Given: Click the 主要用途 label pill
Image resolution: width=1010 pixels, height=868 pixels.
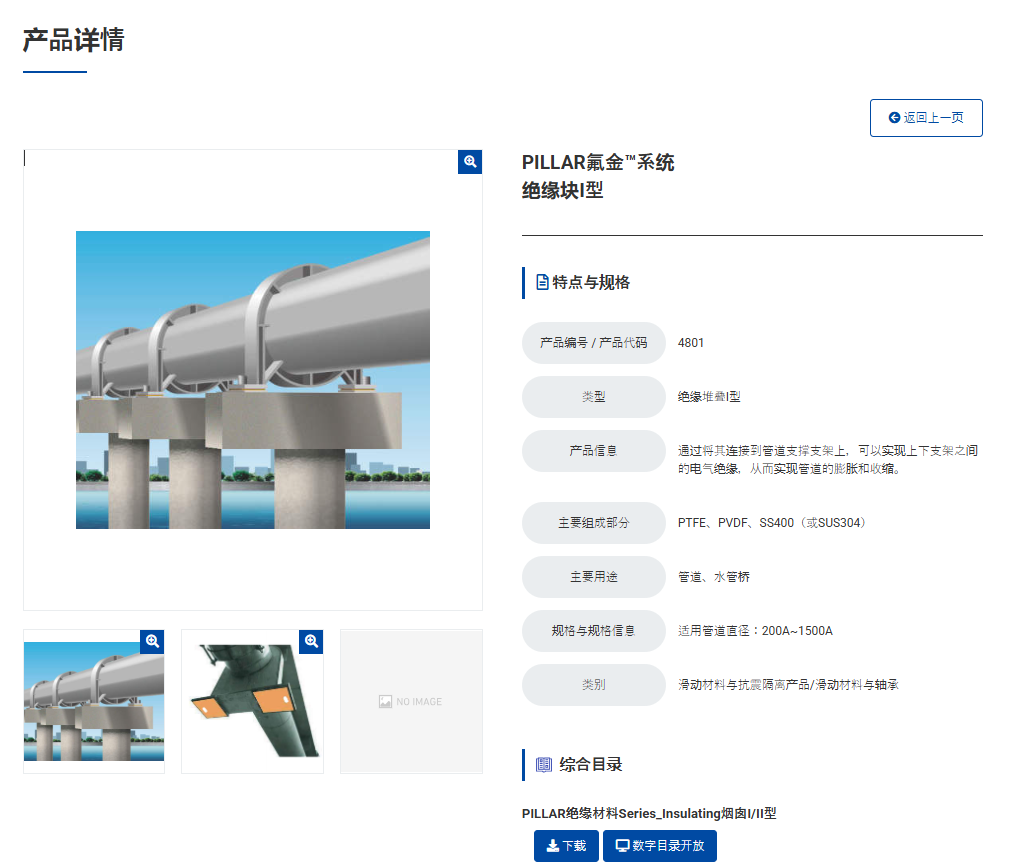Looking at the screenshot, I should pyautogui.click(x=593, y=577).
